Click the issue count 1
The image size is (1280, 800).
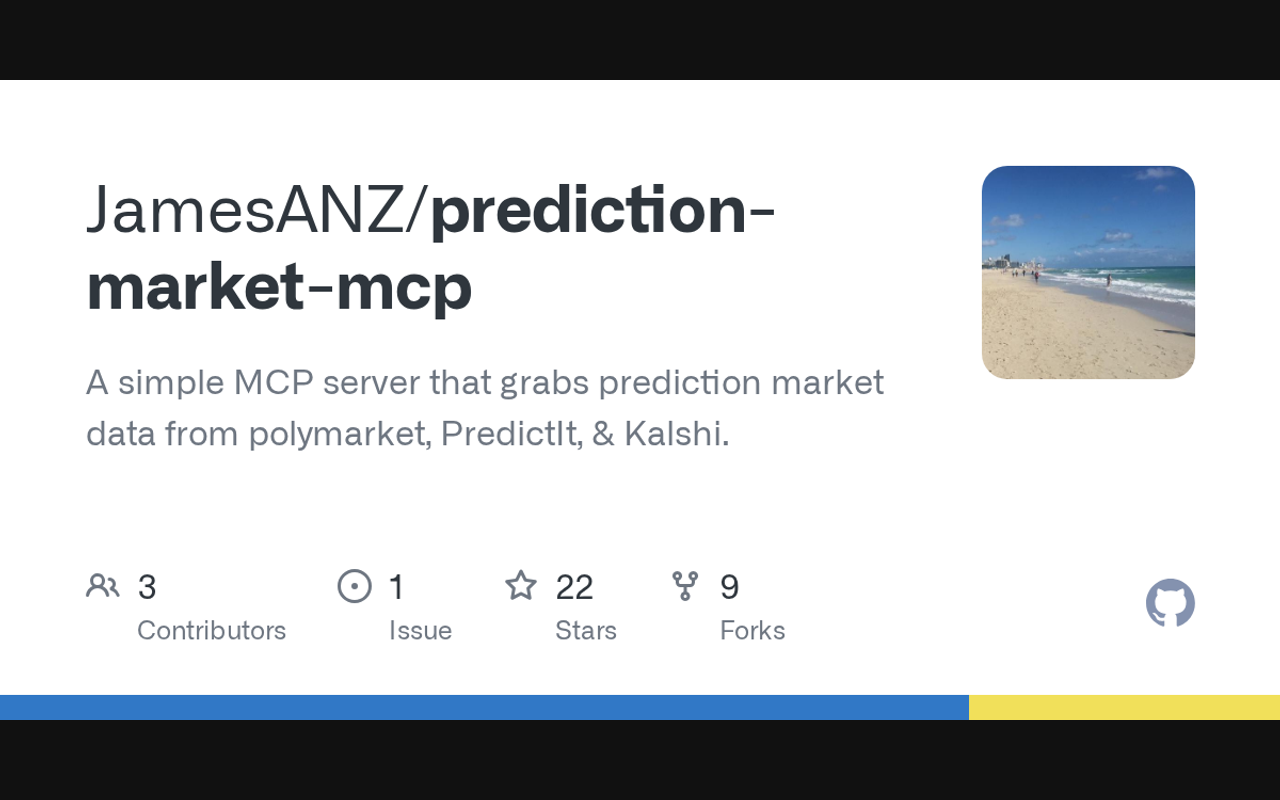coord(396,587)
